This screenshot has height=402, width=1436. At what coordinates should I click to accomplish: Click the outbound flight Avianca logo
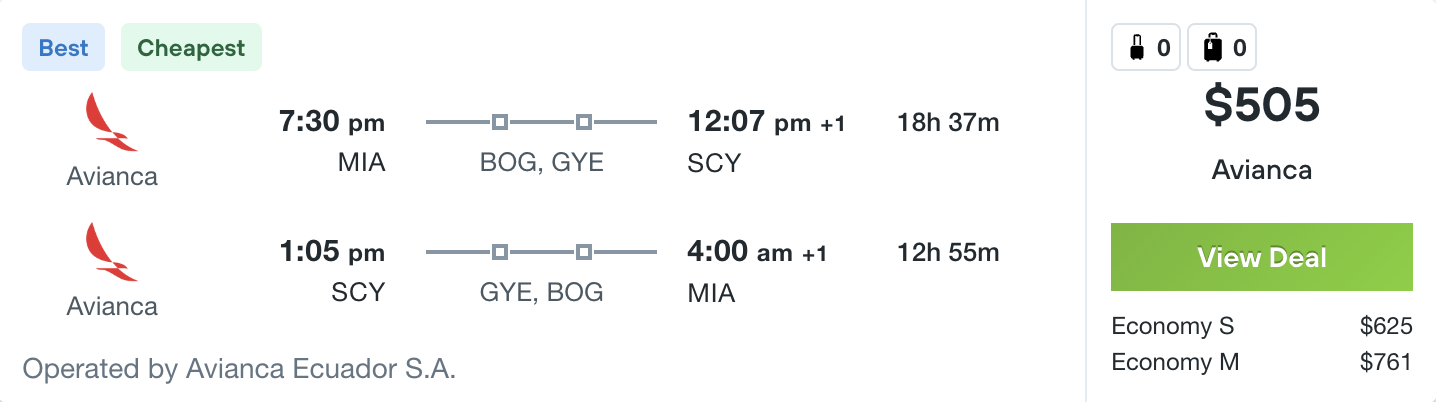[x=112, y=122]
